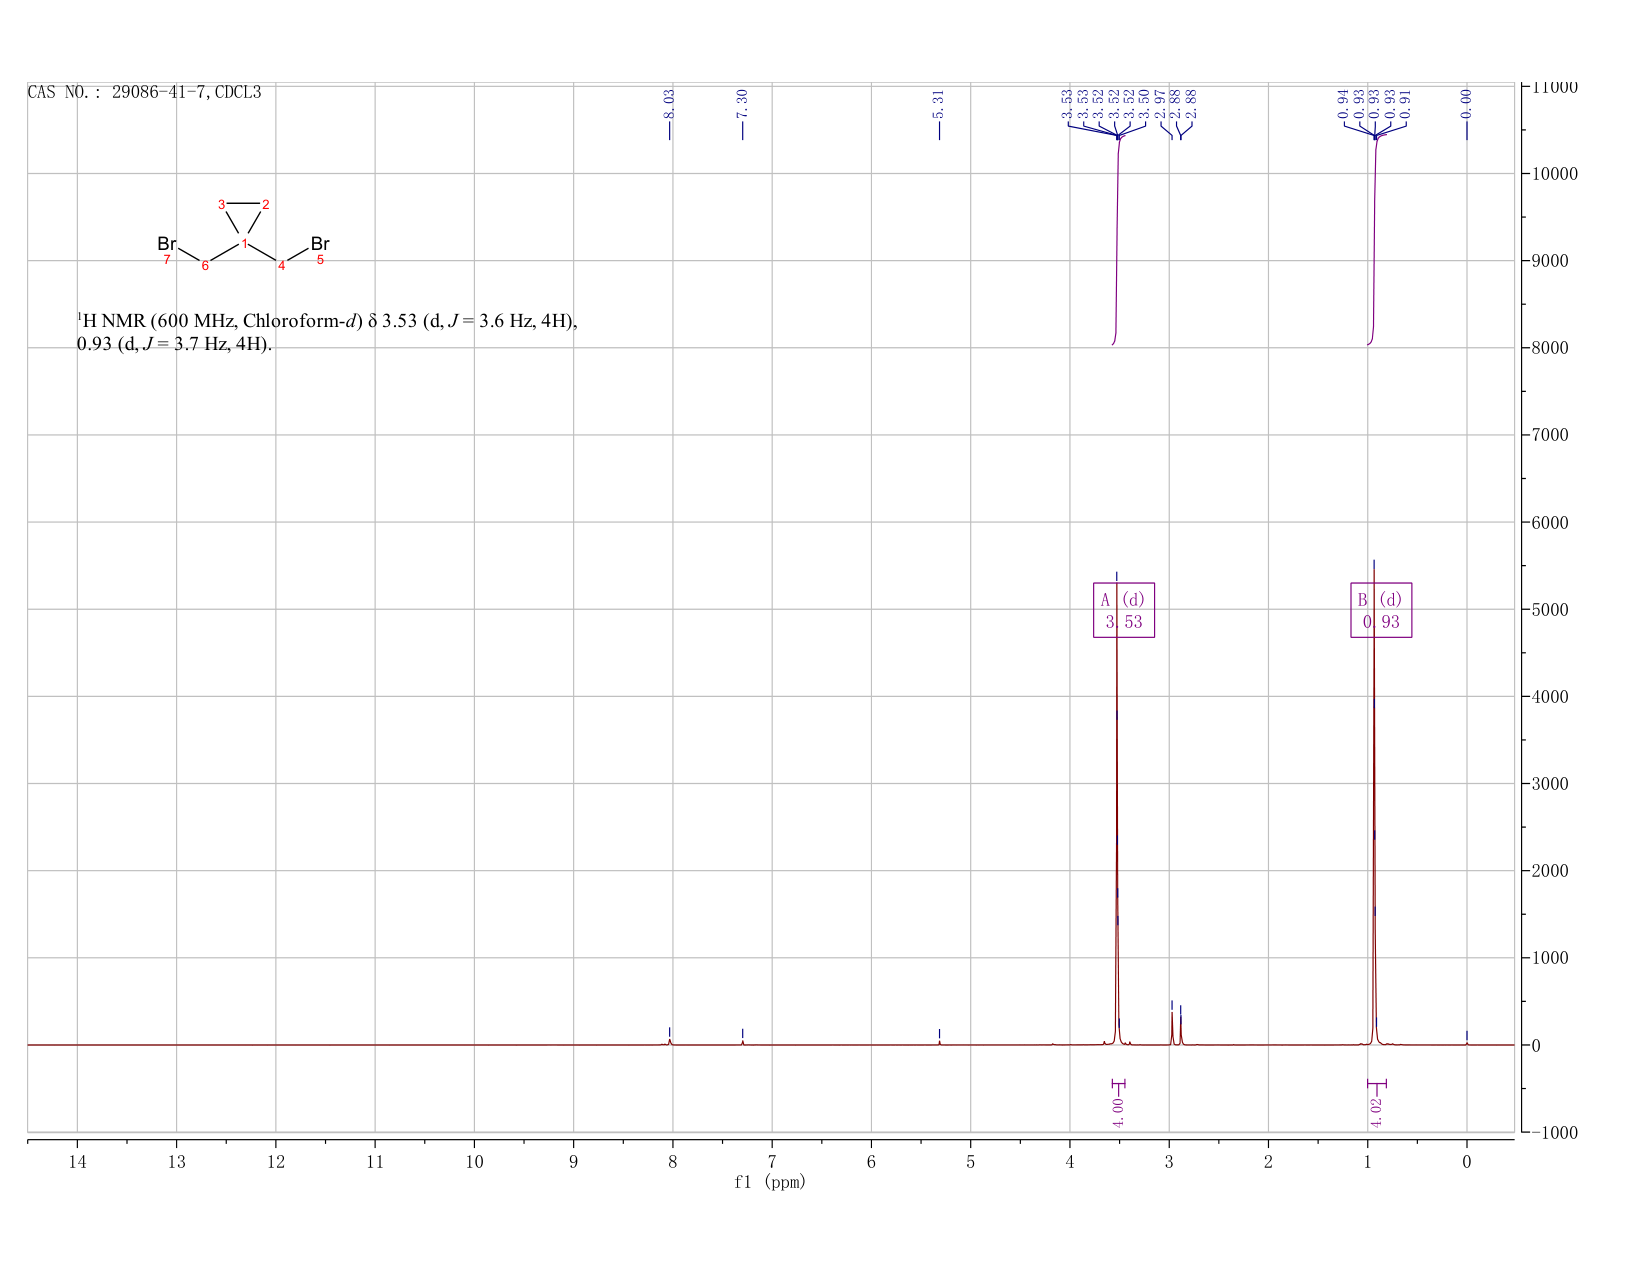This screenshot has width=1650, height=1275.
Task: Click atom number 6 in the structure
Action: click(x=205, y=266)
